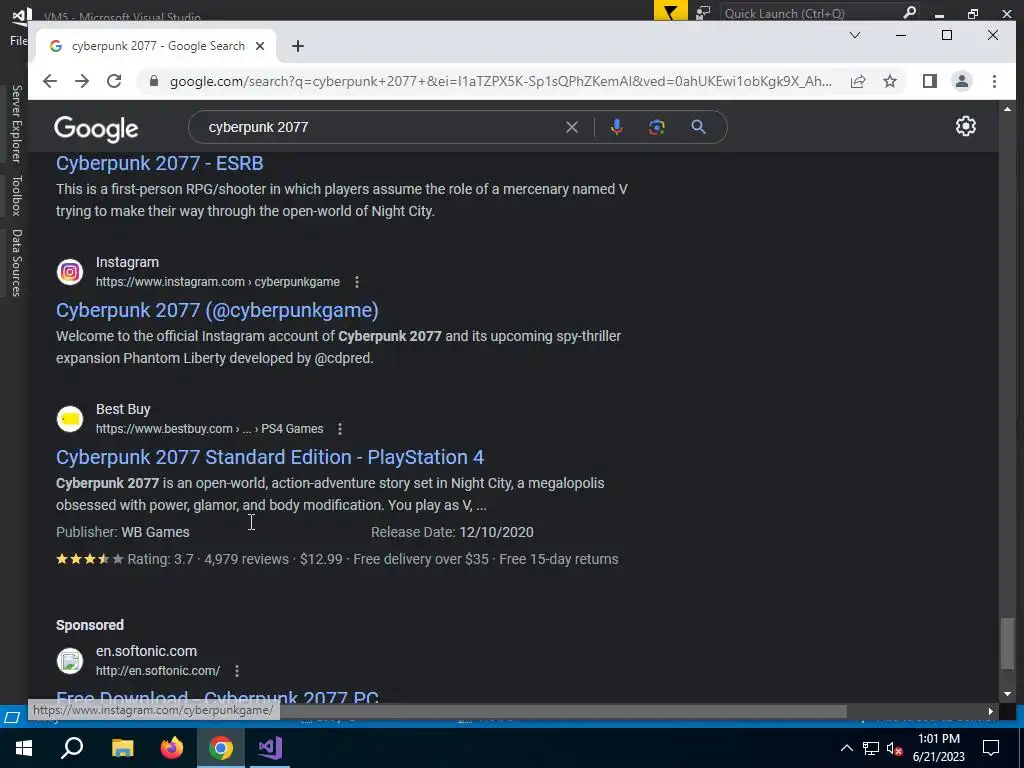Screen dimensions: 1024x768
Task: Click the Softonic favicon in sponsored result
Action: [x=70, y=660]
